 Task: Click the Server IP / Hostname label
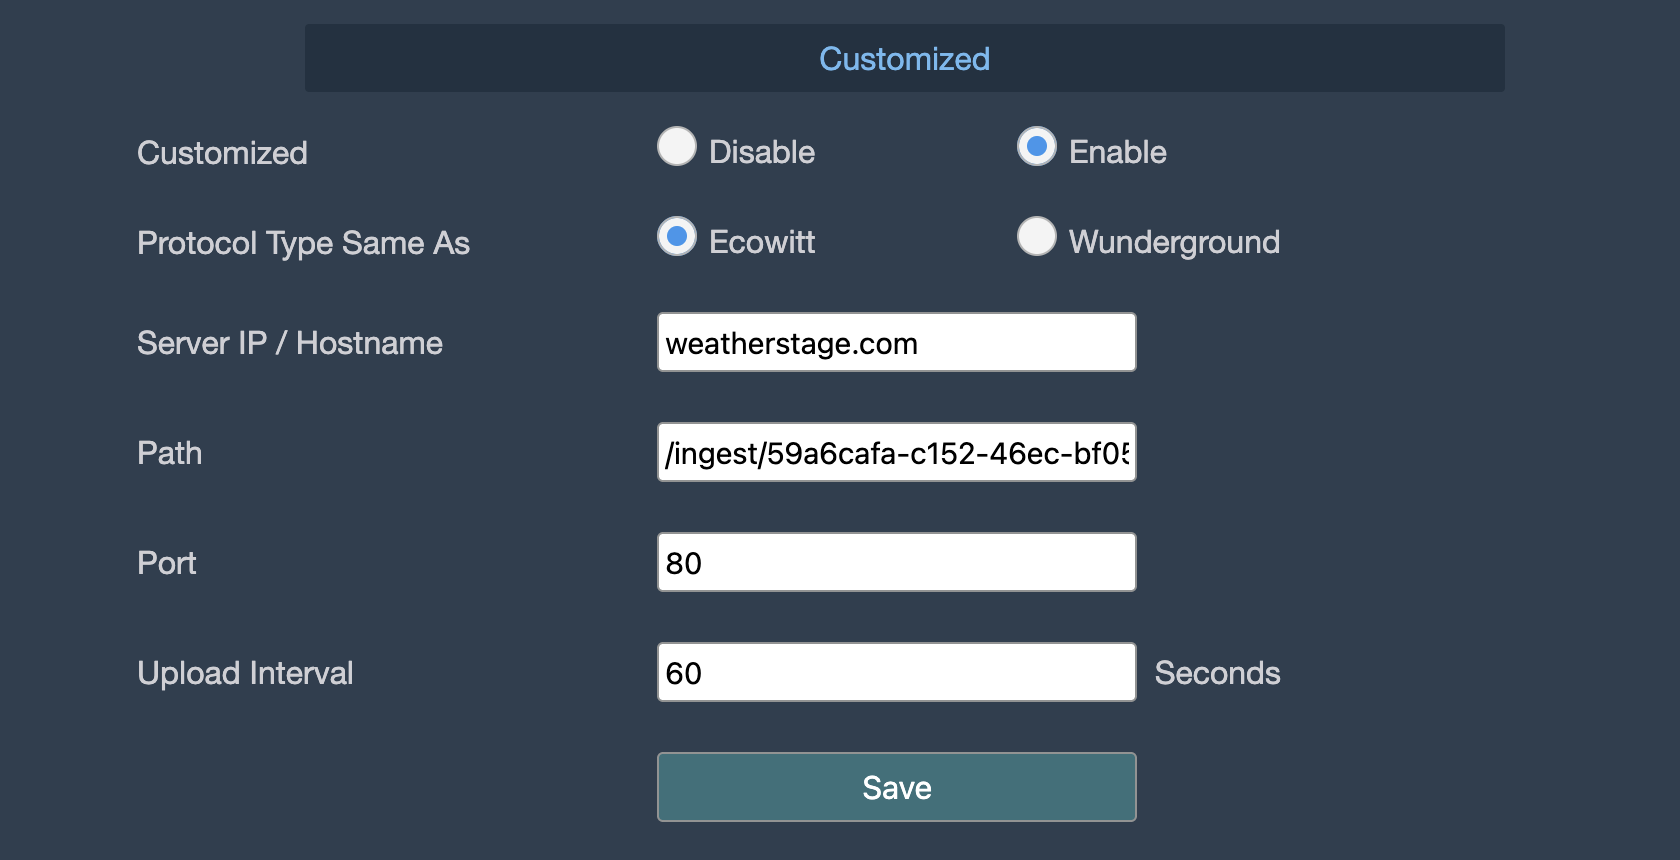click(290, 343)
